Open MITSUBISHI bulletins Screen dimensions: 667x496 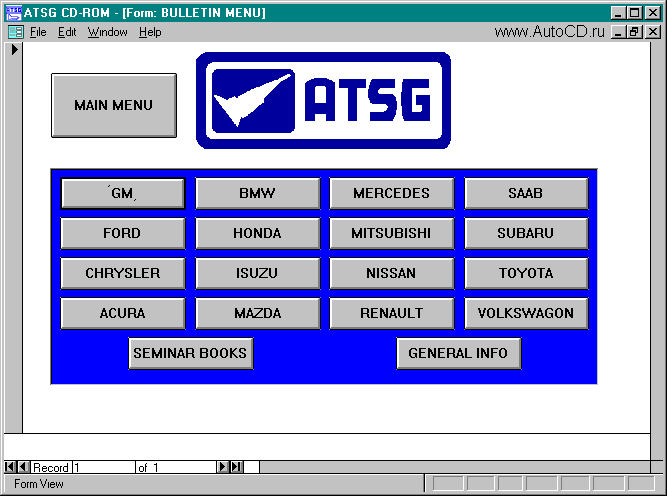coord(392,234)
